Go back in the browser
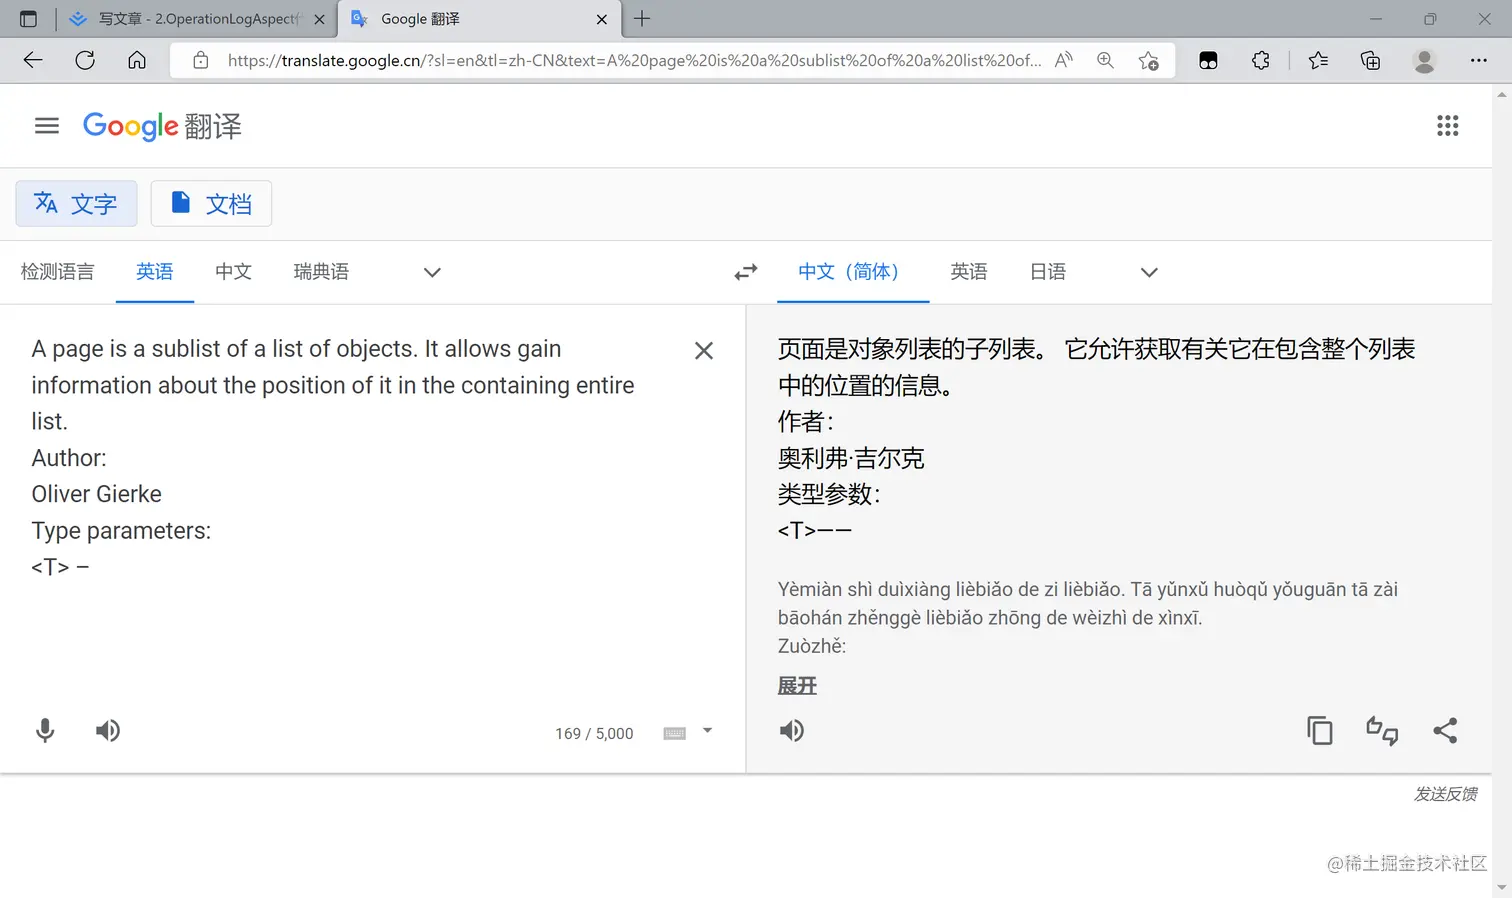 [33, 60]
